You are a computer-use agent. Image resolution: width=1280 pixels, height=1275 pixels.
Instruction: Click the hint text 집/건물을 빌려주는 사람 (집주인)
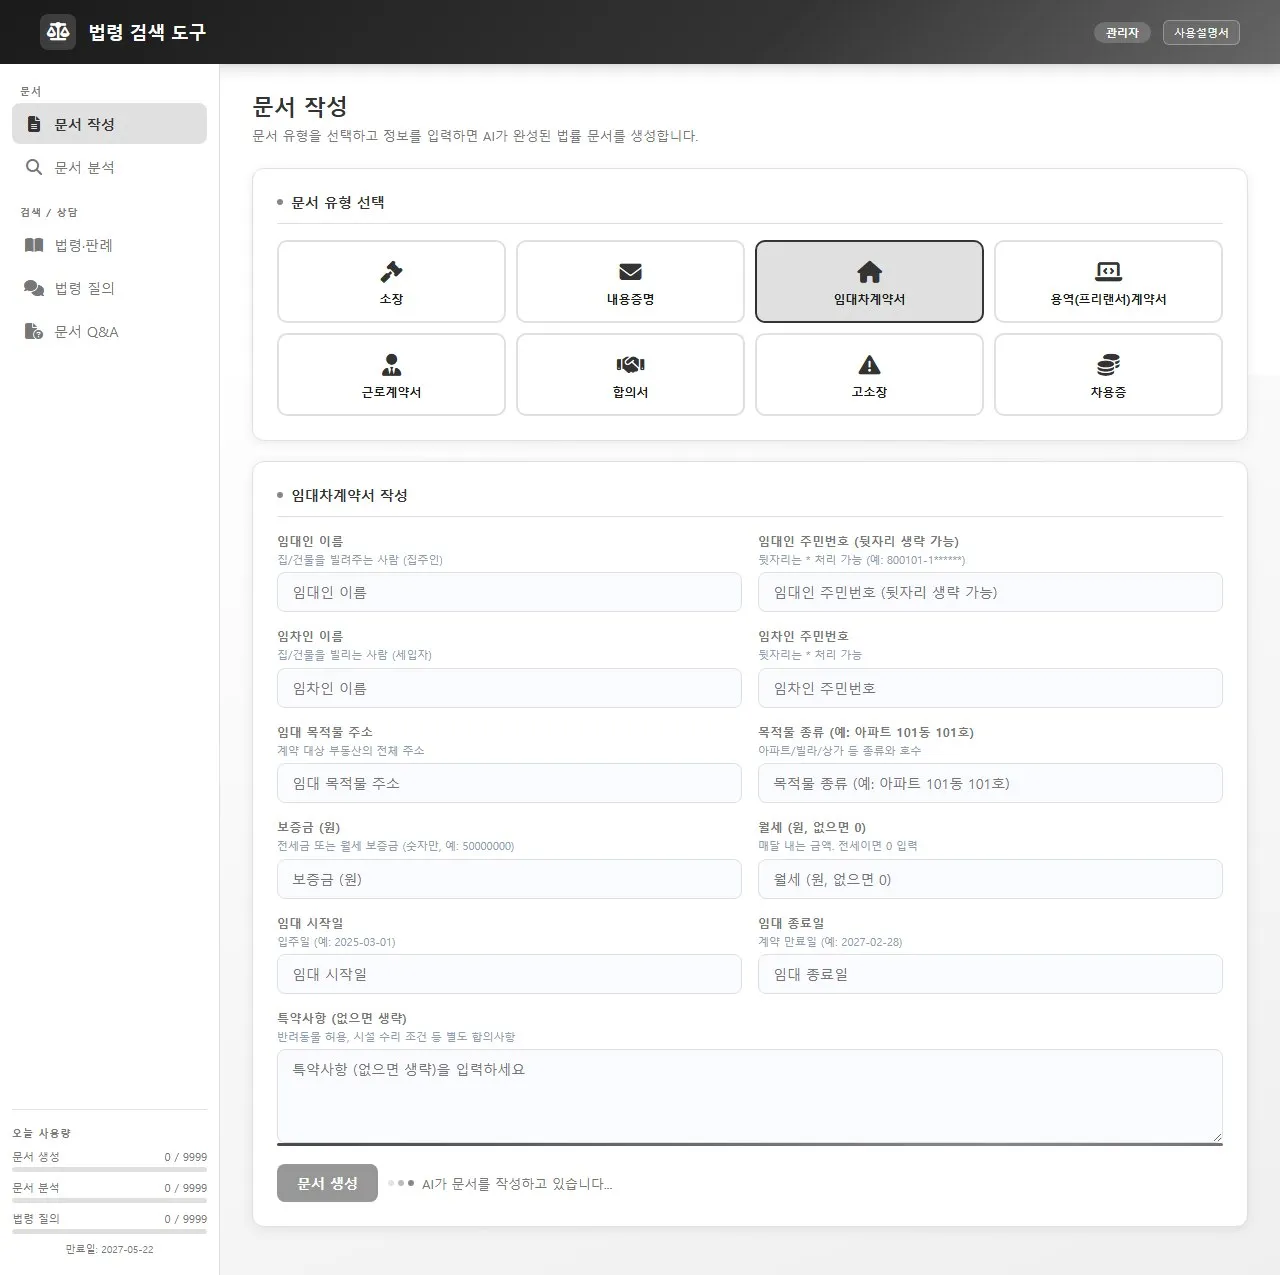point(360,560)
